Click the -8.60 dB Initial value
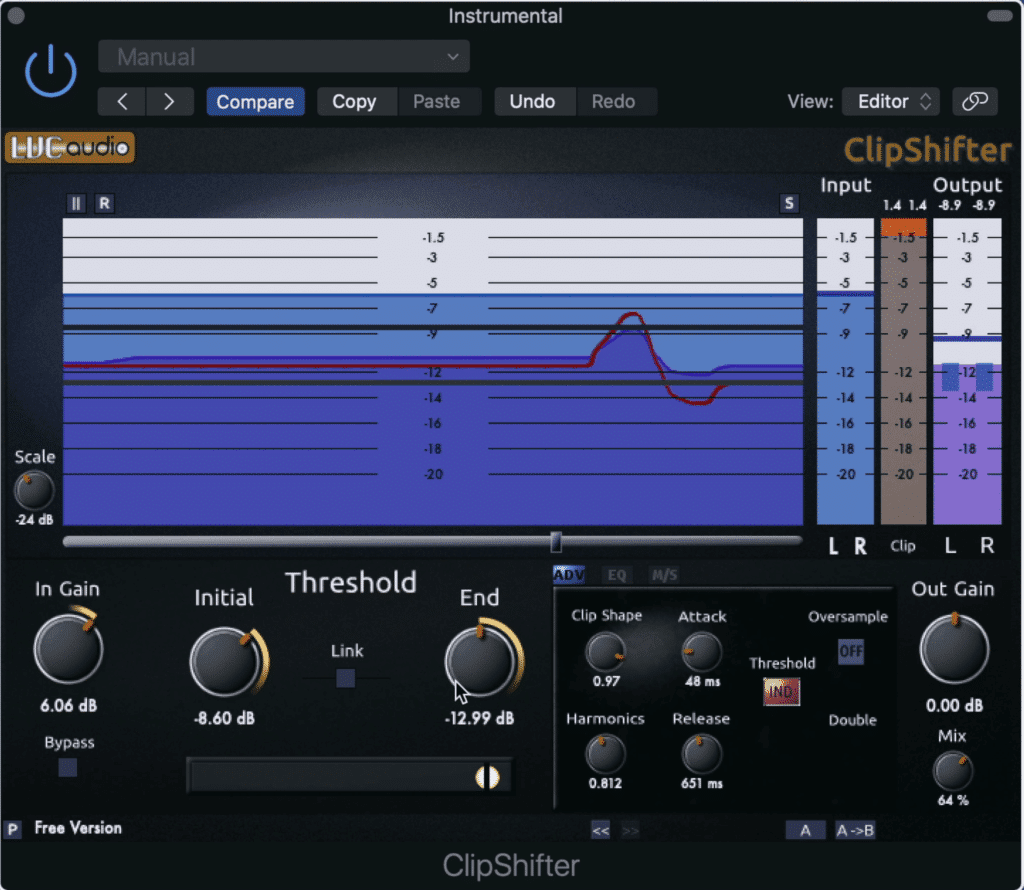This screenshot has width=1024, height=890. coord(224,719)
